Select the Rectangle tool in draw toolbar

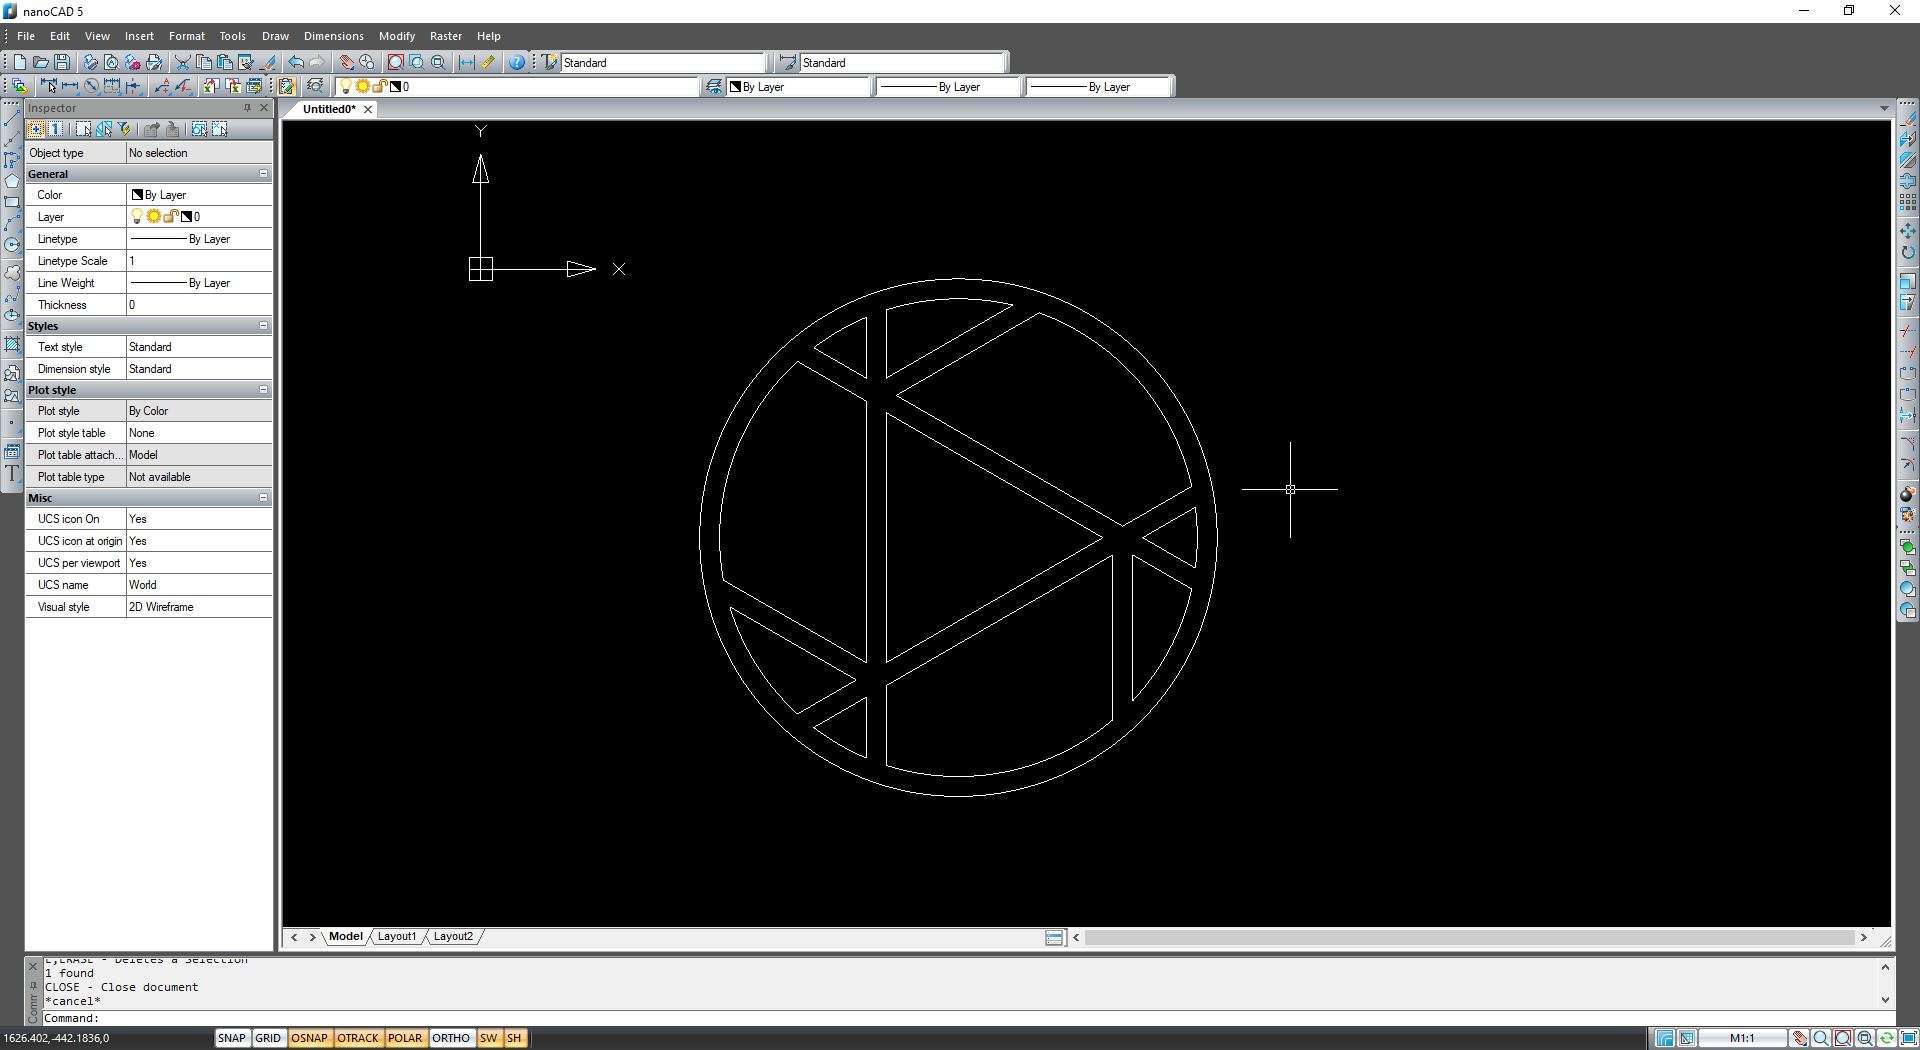(x=12, y=202)
